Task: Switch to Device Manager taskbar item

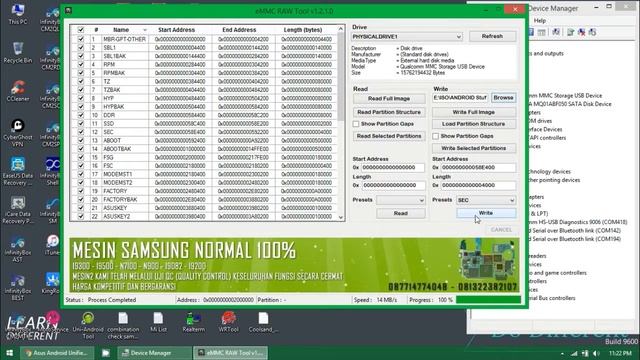Action: (x=154, y=353)
